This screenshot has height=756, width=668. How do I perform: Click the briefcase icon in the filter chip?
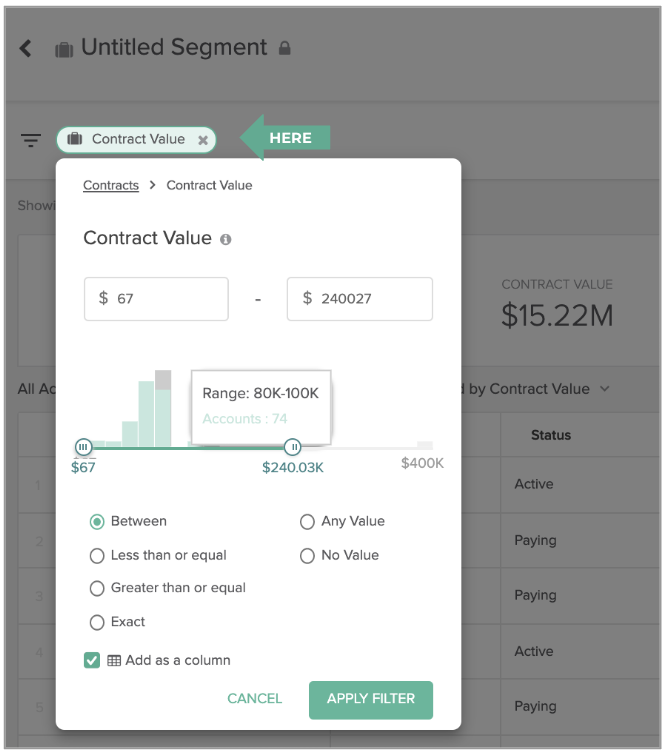[x=75, y=139]
